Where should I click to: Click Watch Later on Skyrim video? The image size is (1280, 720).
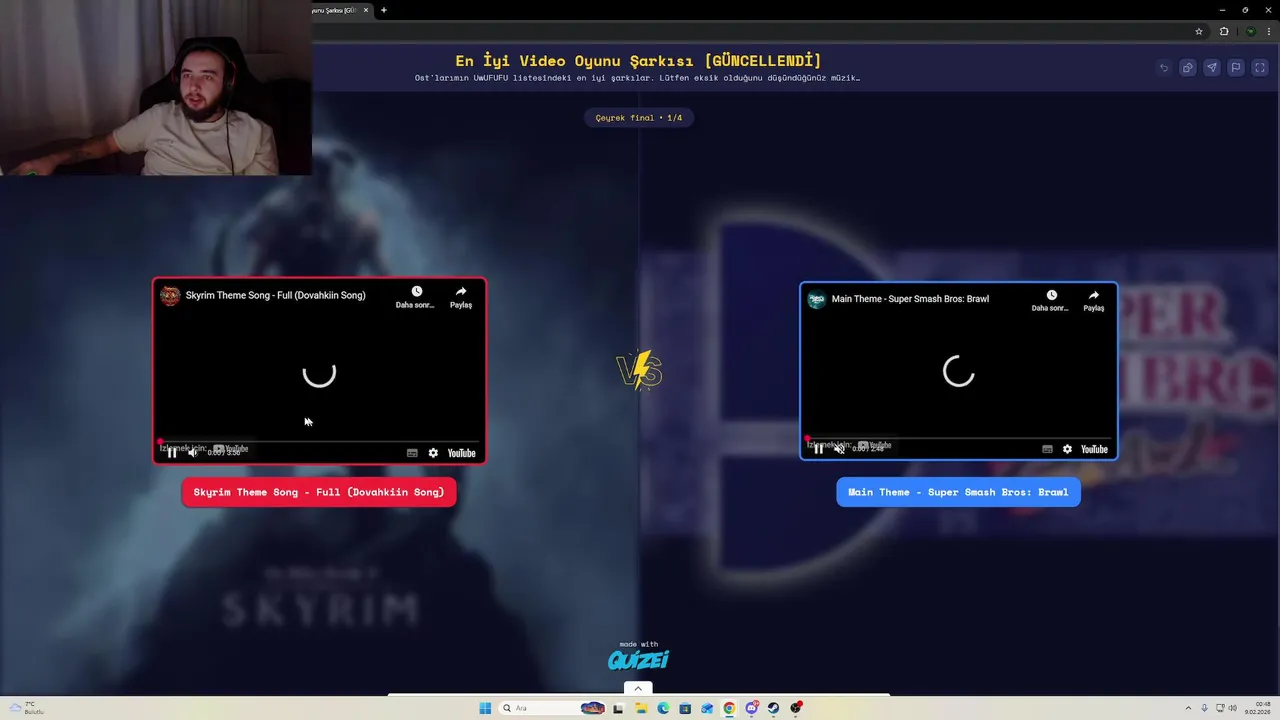point(416,297)
